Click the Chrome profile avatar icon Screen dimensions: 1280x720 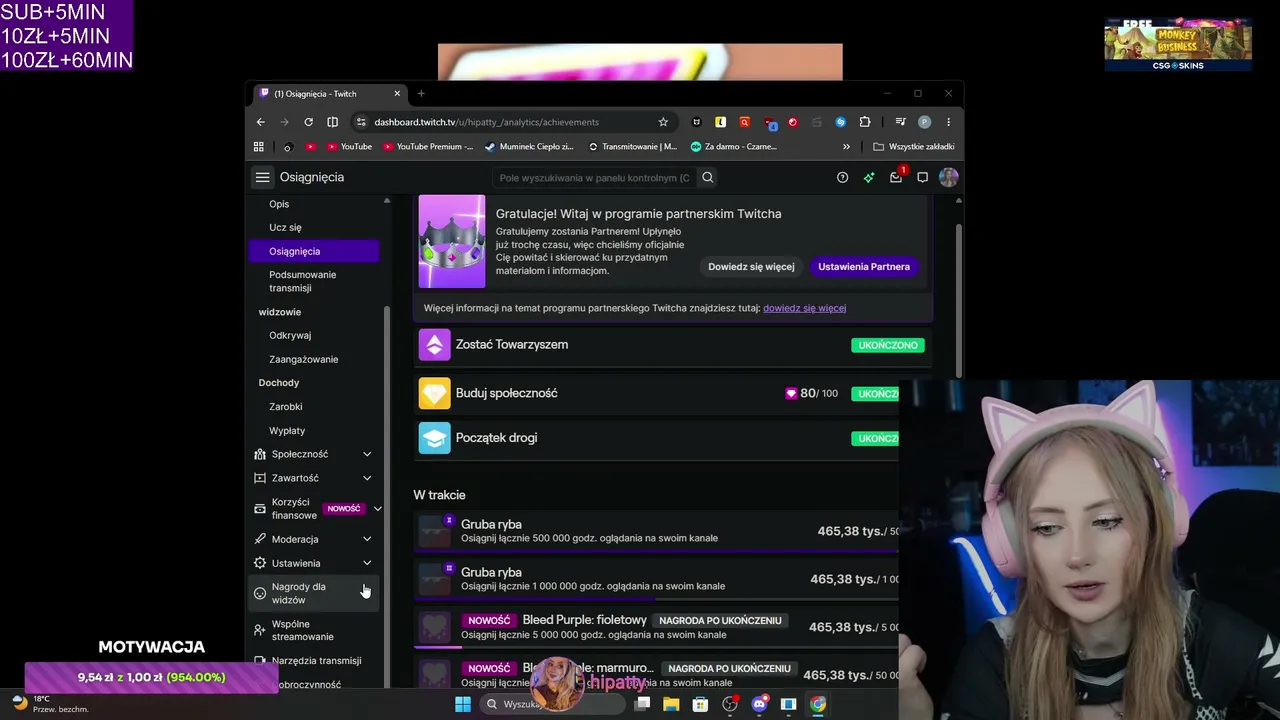tap(924, 122)
